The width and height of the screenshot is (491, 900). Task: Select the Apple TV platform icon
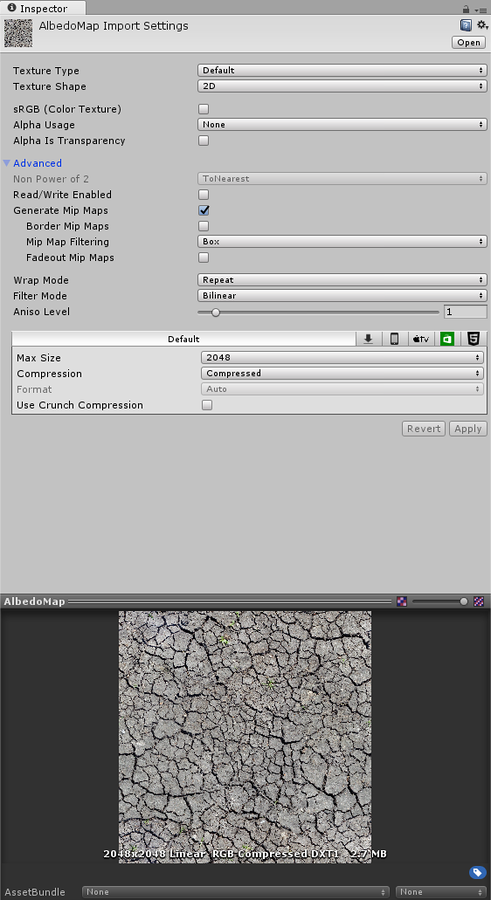coord(420,339)
